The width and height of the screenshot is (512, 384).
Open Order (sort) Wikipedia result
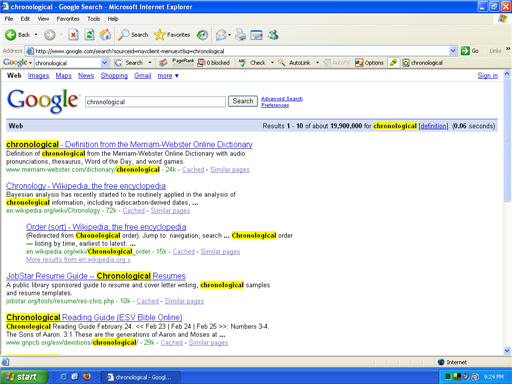click(x=106, y=227)
